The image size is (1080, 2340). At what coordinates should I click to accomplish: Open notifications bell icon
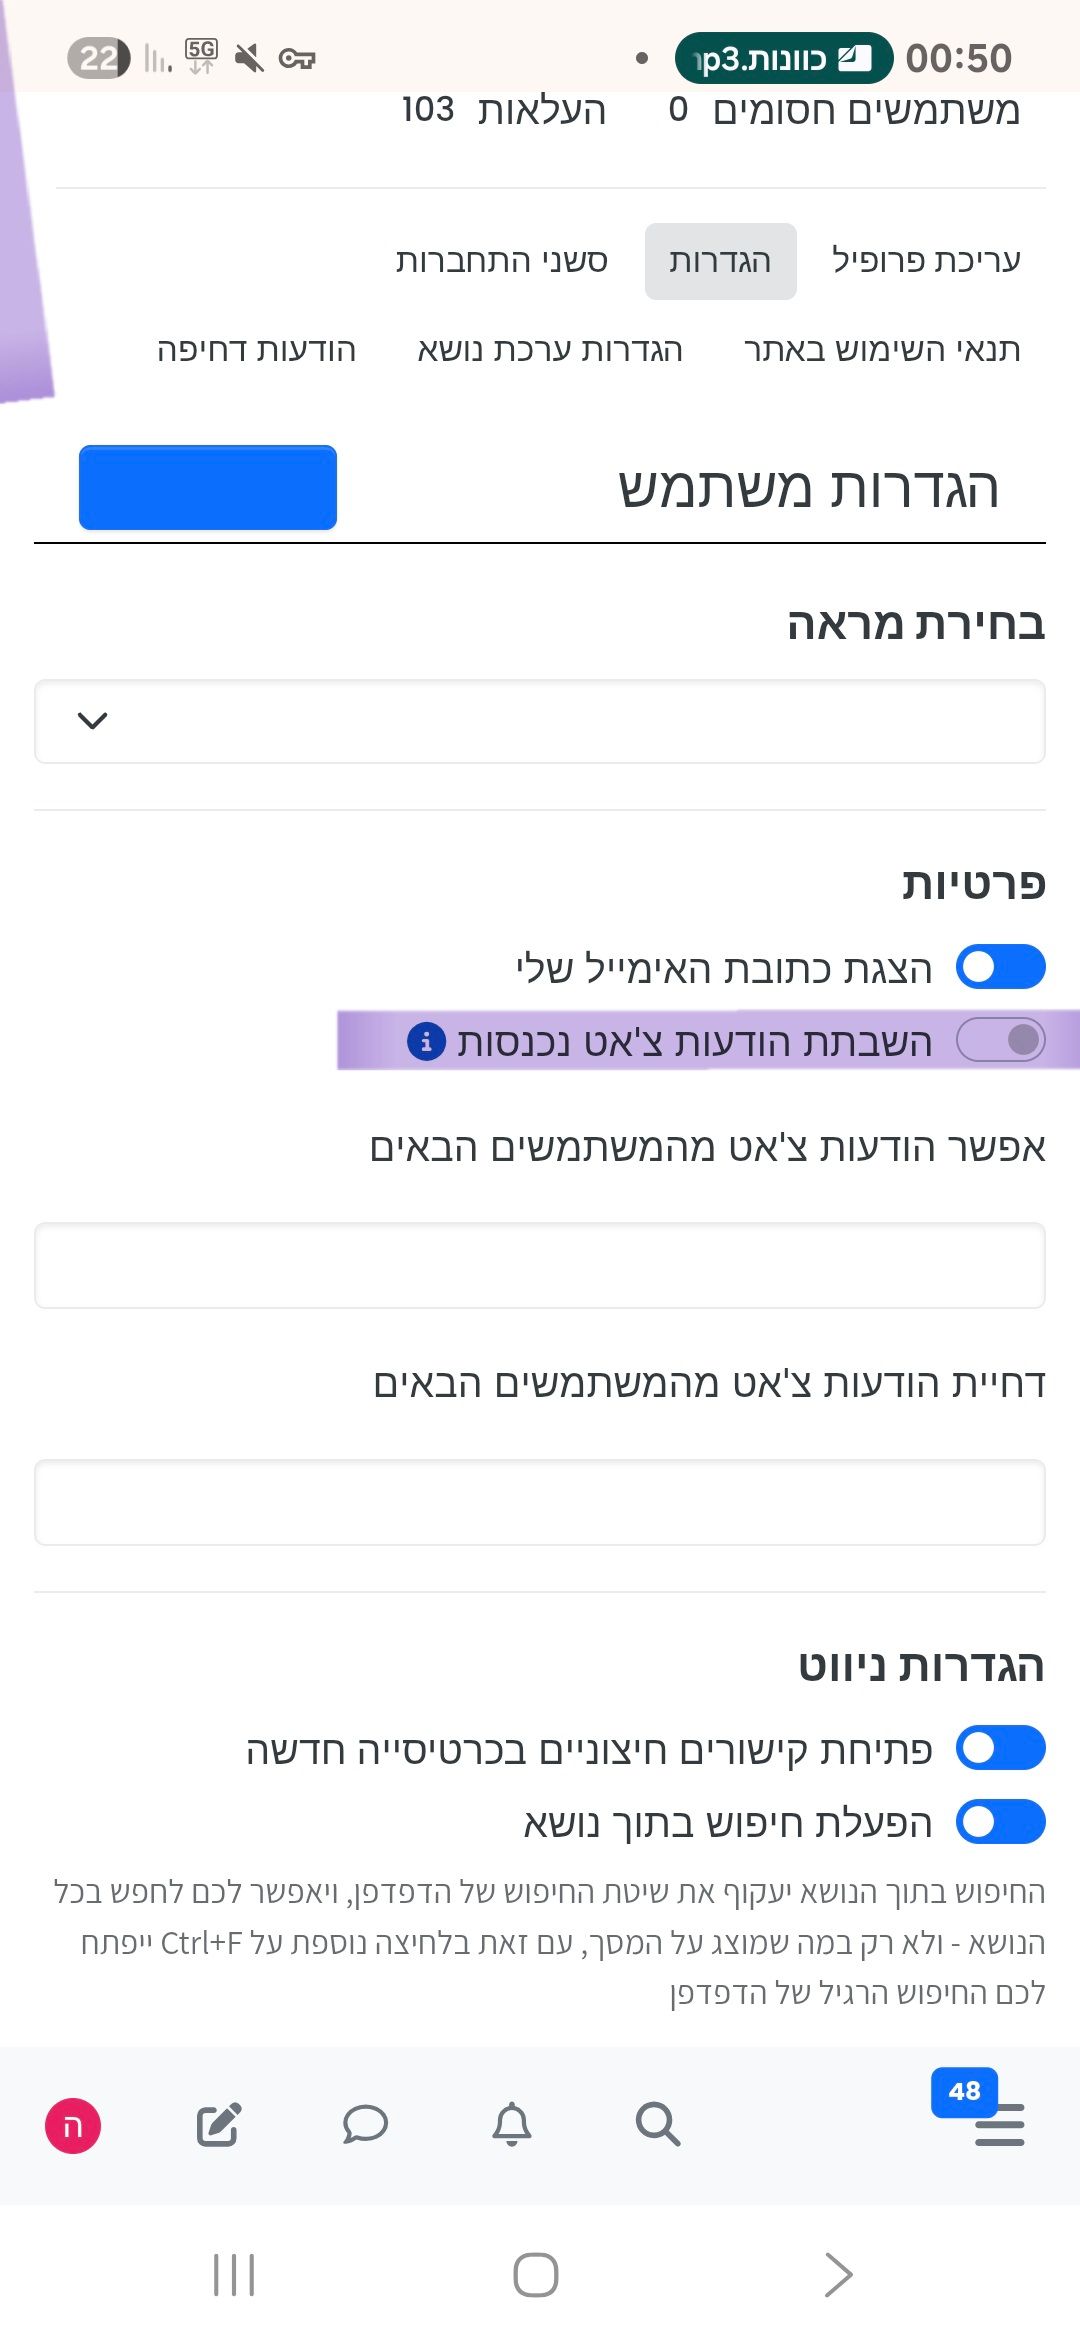click(x=511, y=2123)
